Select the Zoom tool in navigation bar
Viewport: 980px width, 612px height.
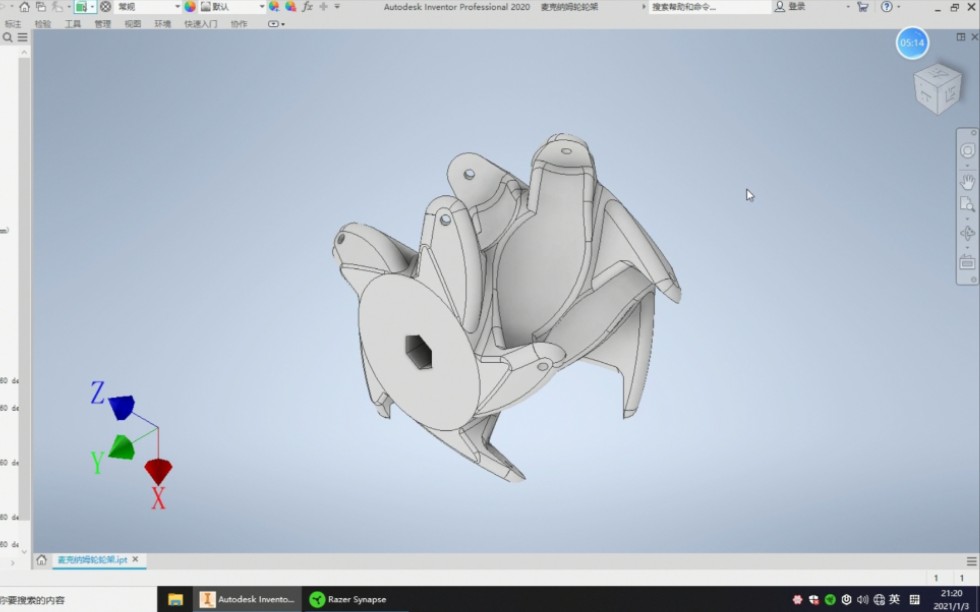click(x=968, y=204)
